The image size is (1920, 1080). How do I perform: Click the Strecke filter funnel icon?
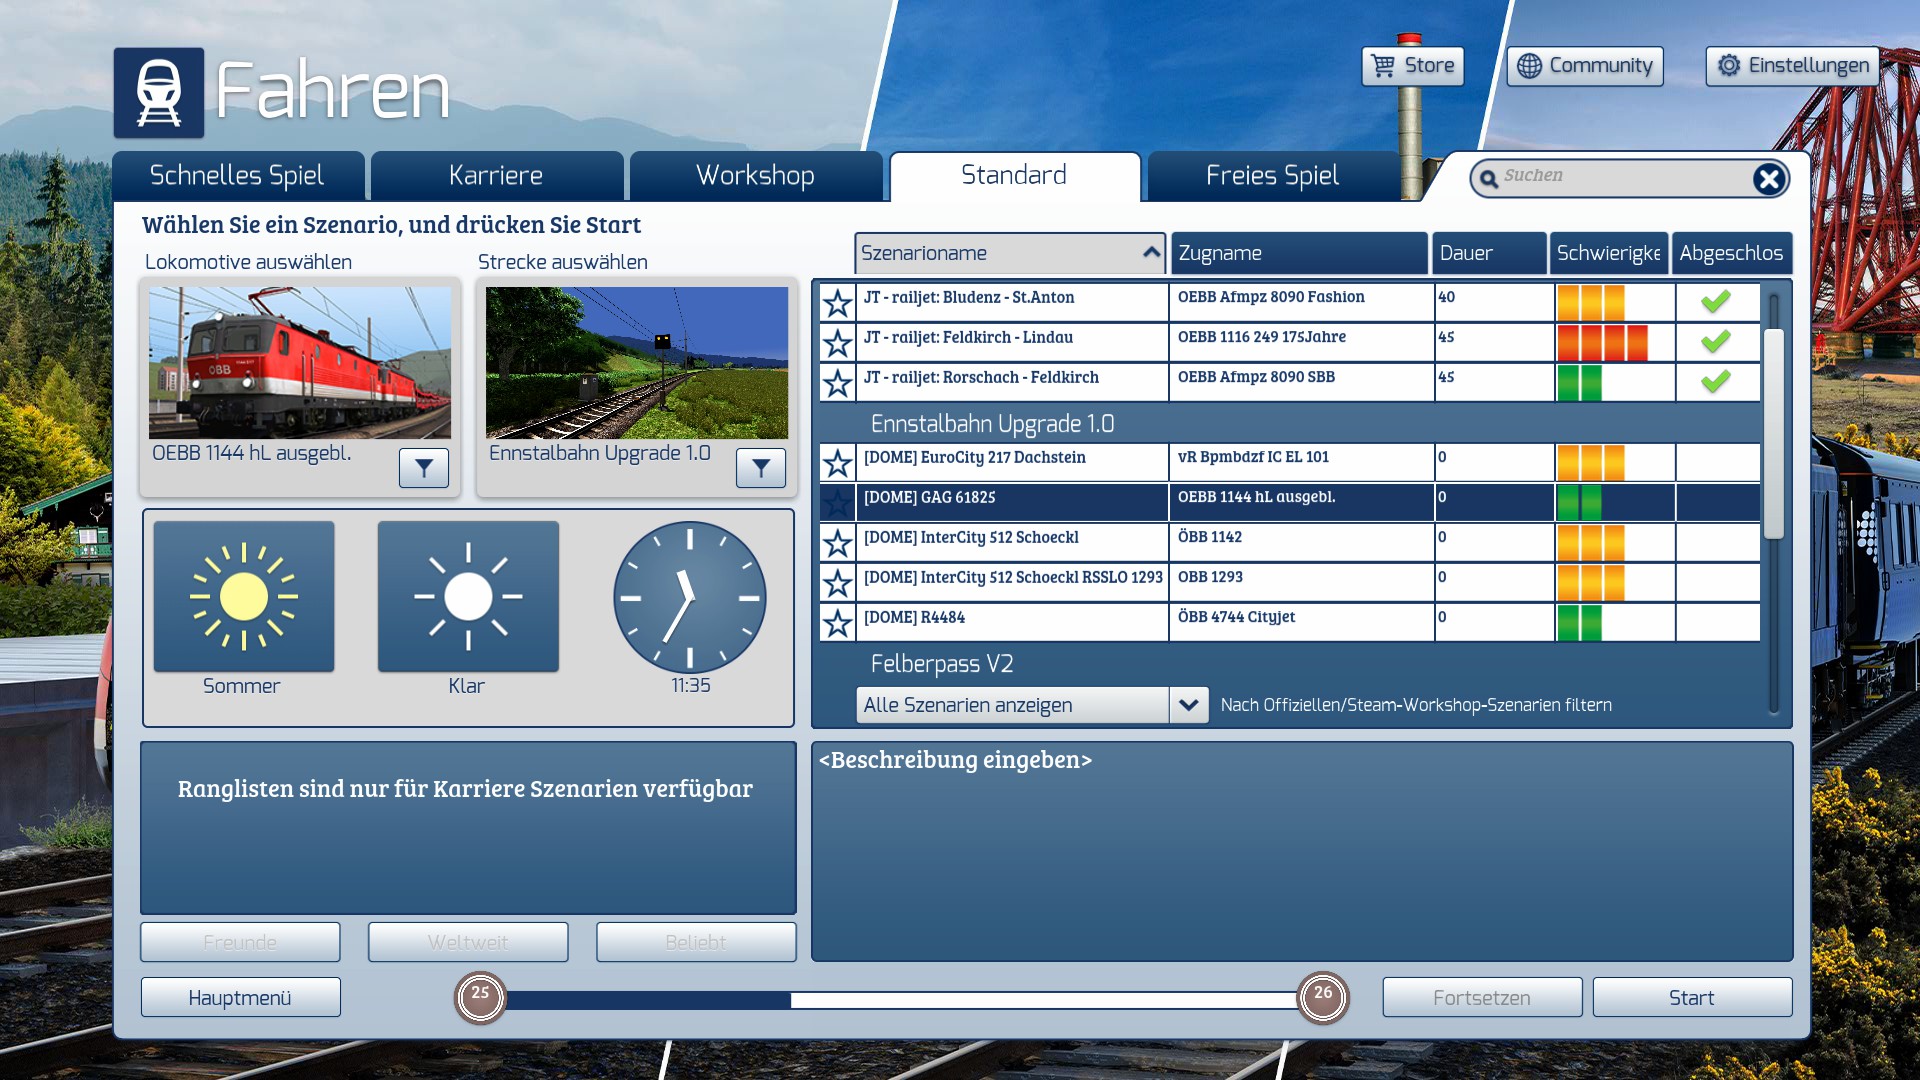761,467
